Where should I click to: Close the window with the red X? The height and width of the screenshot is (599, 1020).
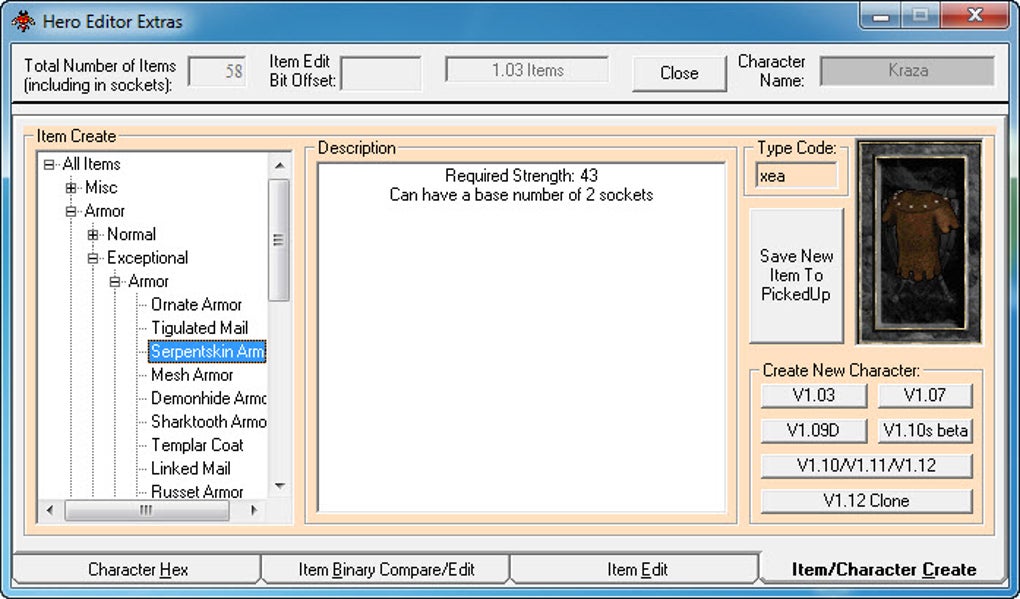click(x=974, y=16)
